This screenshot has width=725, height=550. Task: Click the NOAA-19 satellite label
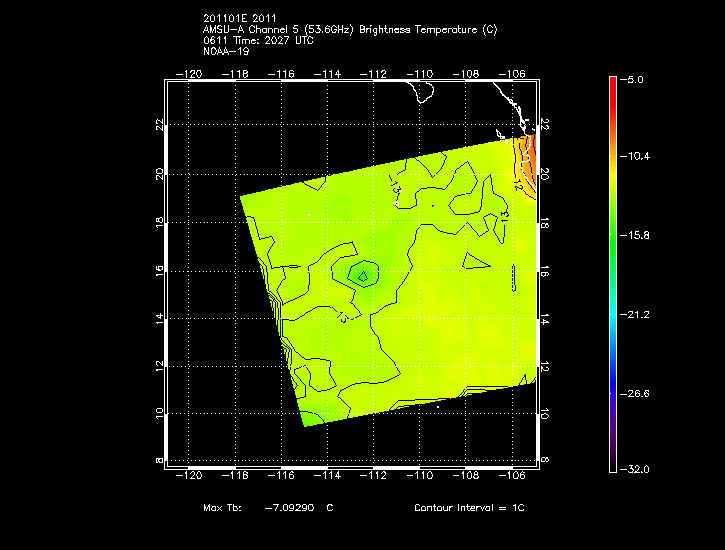225,51
